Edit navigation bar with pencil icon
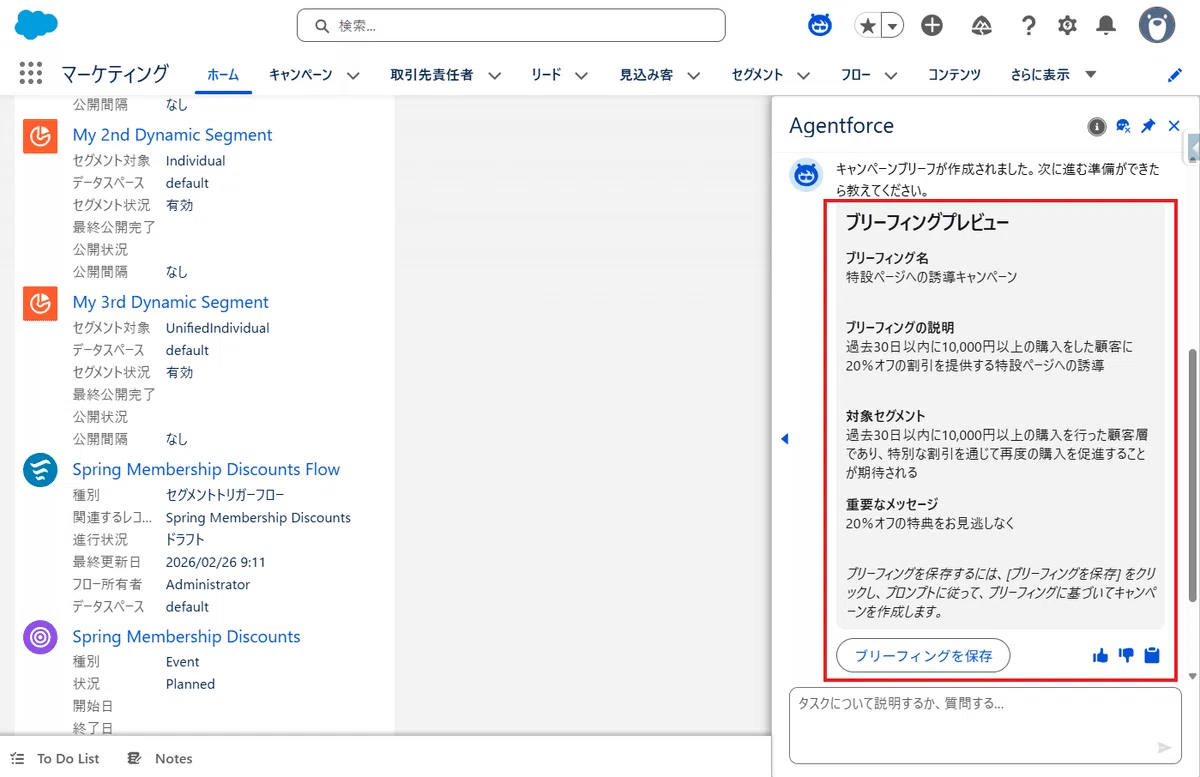Image resolution: width=1200 pixels, height=777 pixels. click(x=1175, y=75)
